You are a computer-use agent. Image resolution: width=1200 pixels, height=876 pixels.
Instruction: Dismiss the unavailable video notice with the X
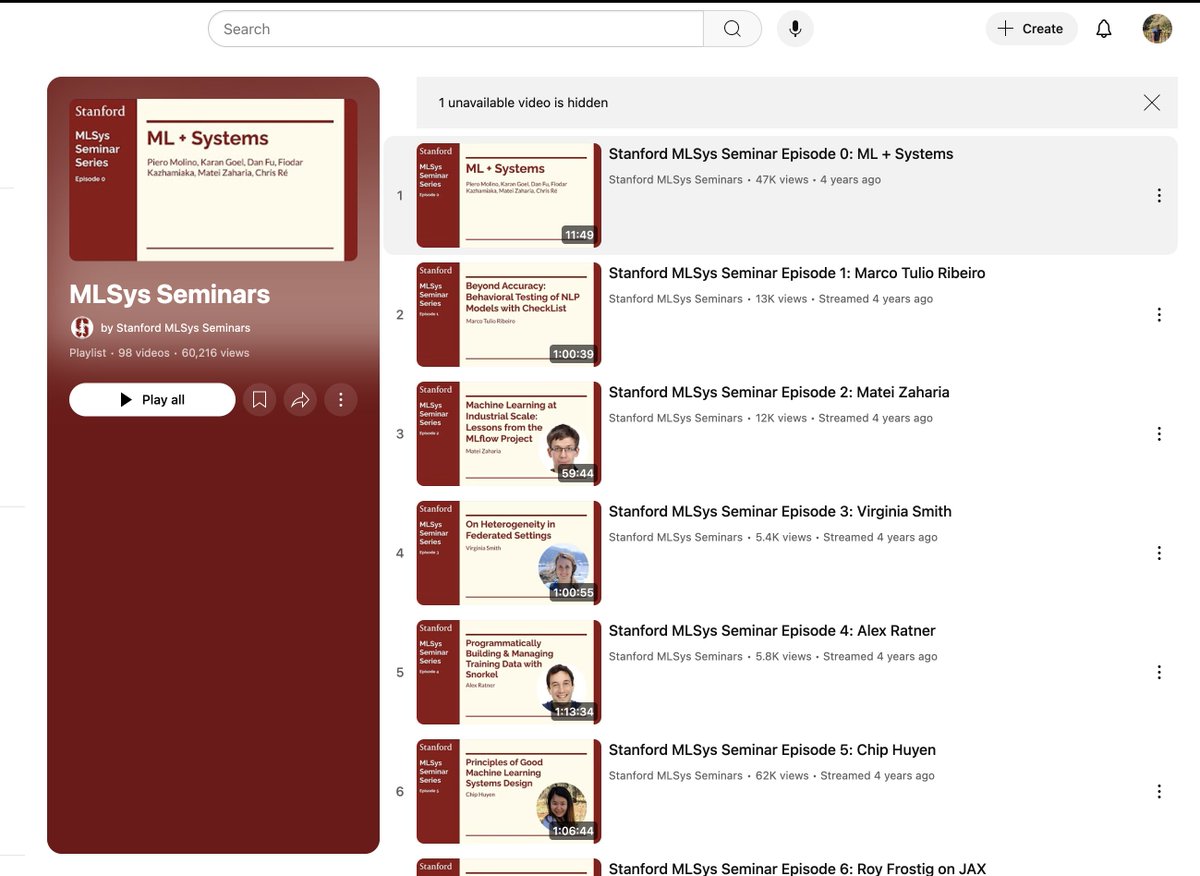1151,102
